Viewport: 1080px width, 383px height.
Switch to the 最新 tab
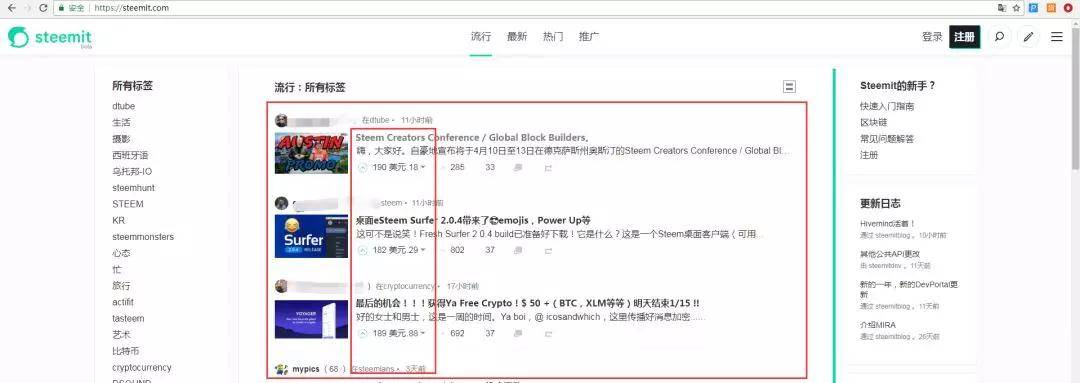(517, 37)
